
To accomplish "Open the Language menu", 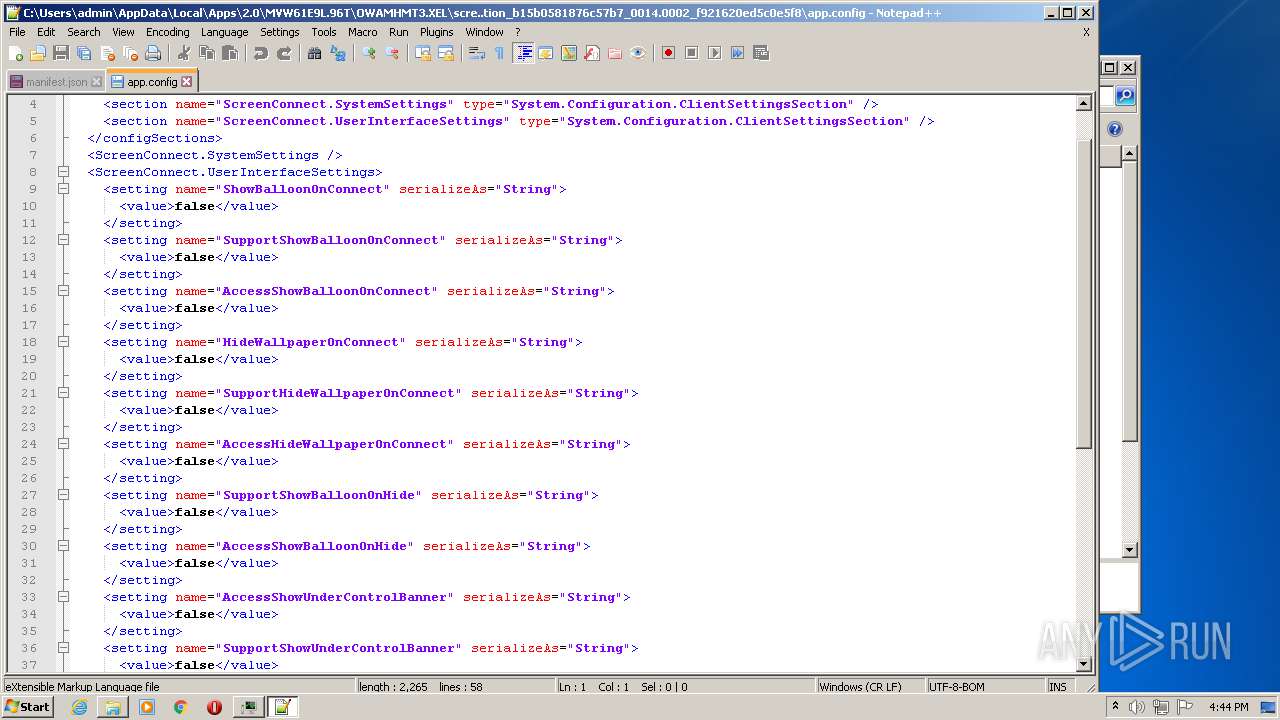I will pyautogui.click(x=224, y=32).
